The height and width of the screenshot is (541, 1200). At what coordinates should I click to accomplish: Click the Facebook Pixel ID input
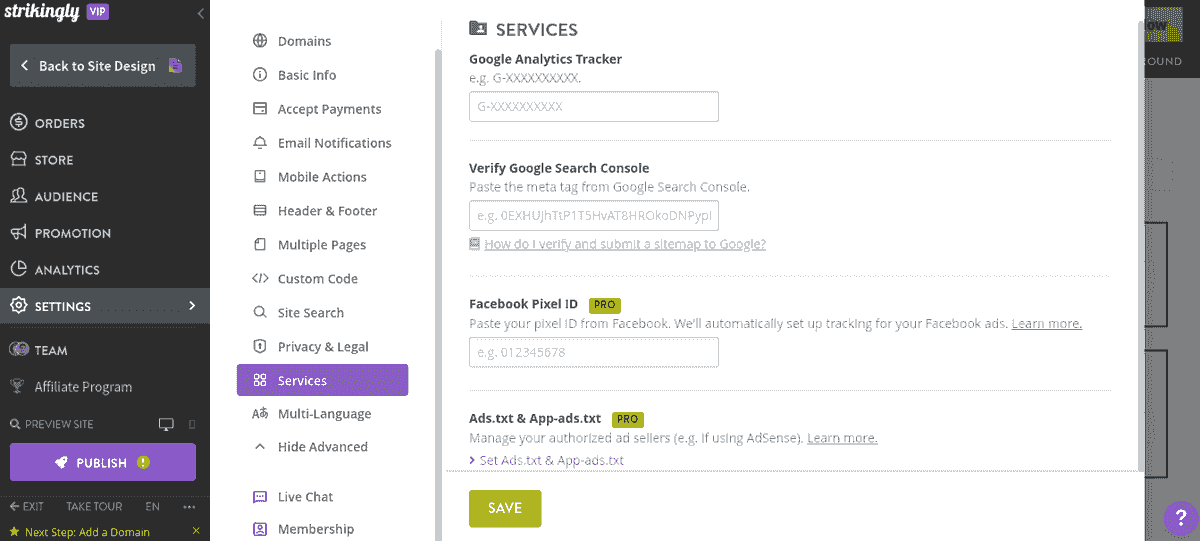(x=594, y=352)
